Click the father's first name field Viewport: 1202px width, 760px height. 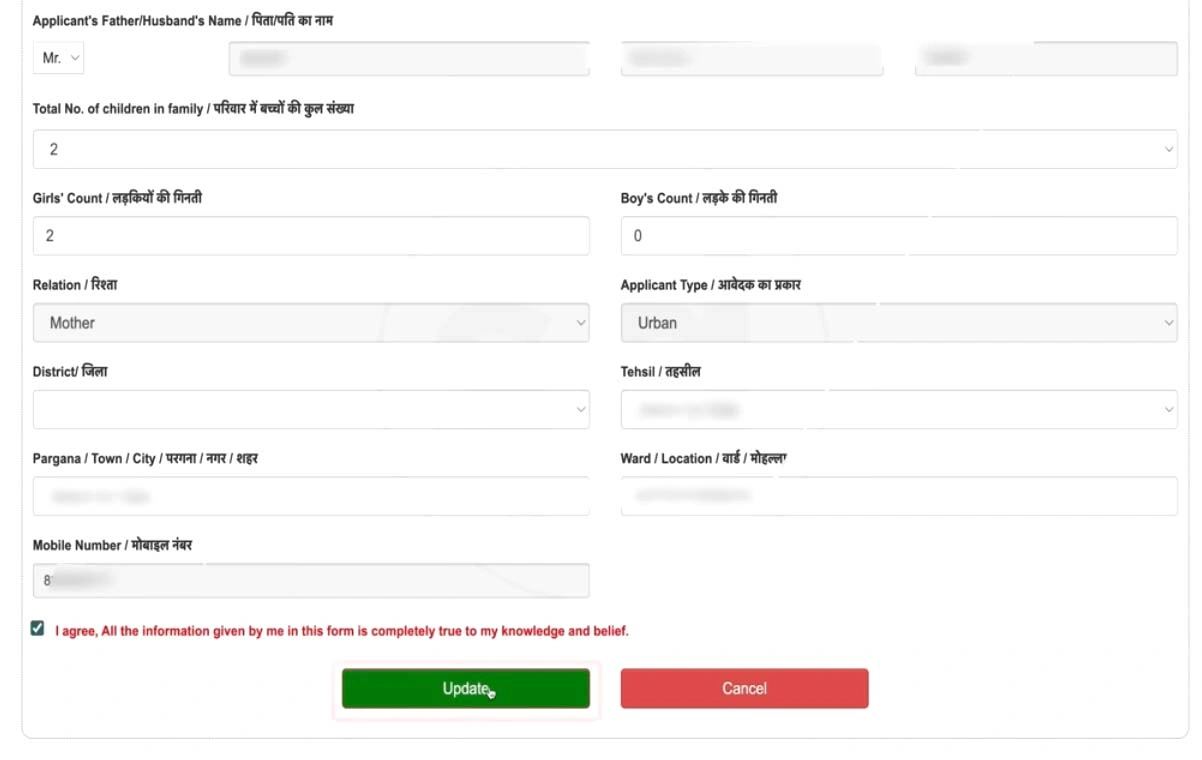point(408,59)
